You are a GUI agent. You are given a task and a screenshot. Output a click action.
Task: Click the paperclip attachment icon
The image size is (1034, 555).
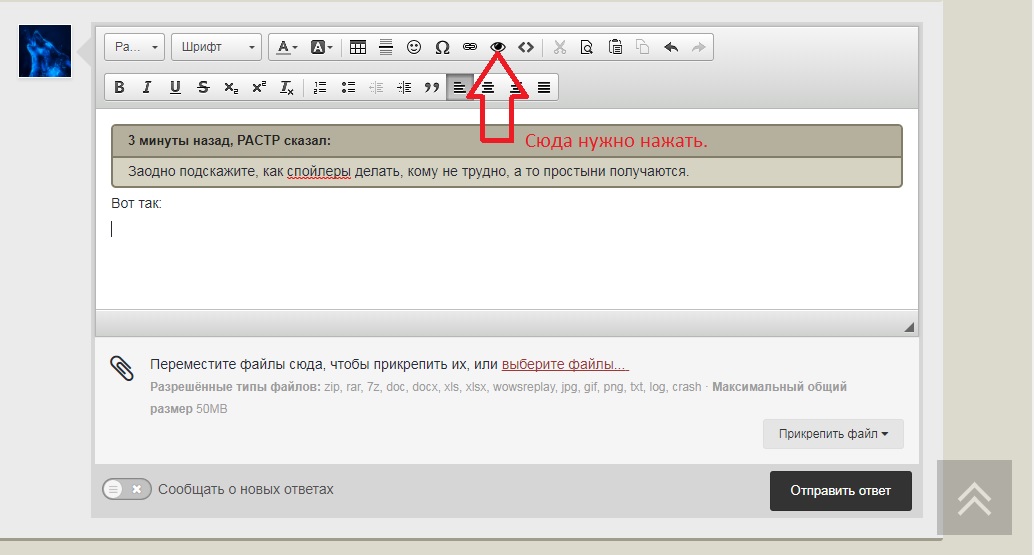(x=122, y=368)
